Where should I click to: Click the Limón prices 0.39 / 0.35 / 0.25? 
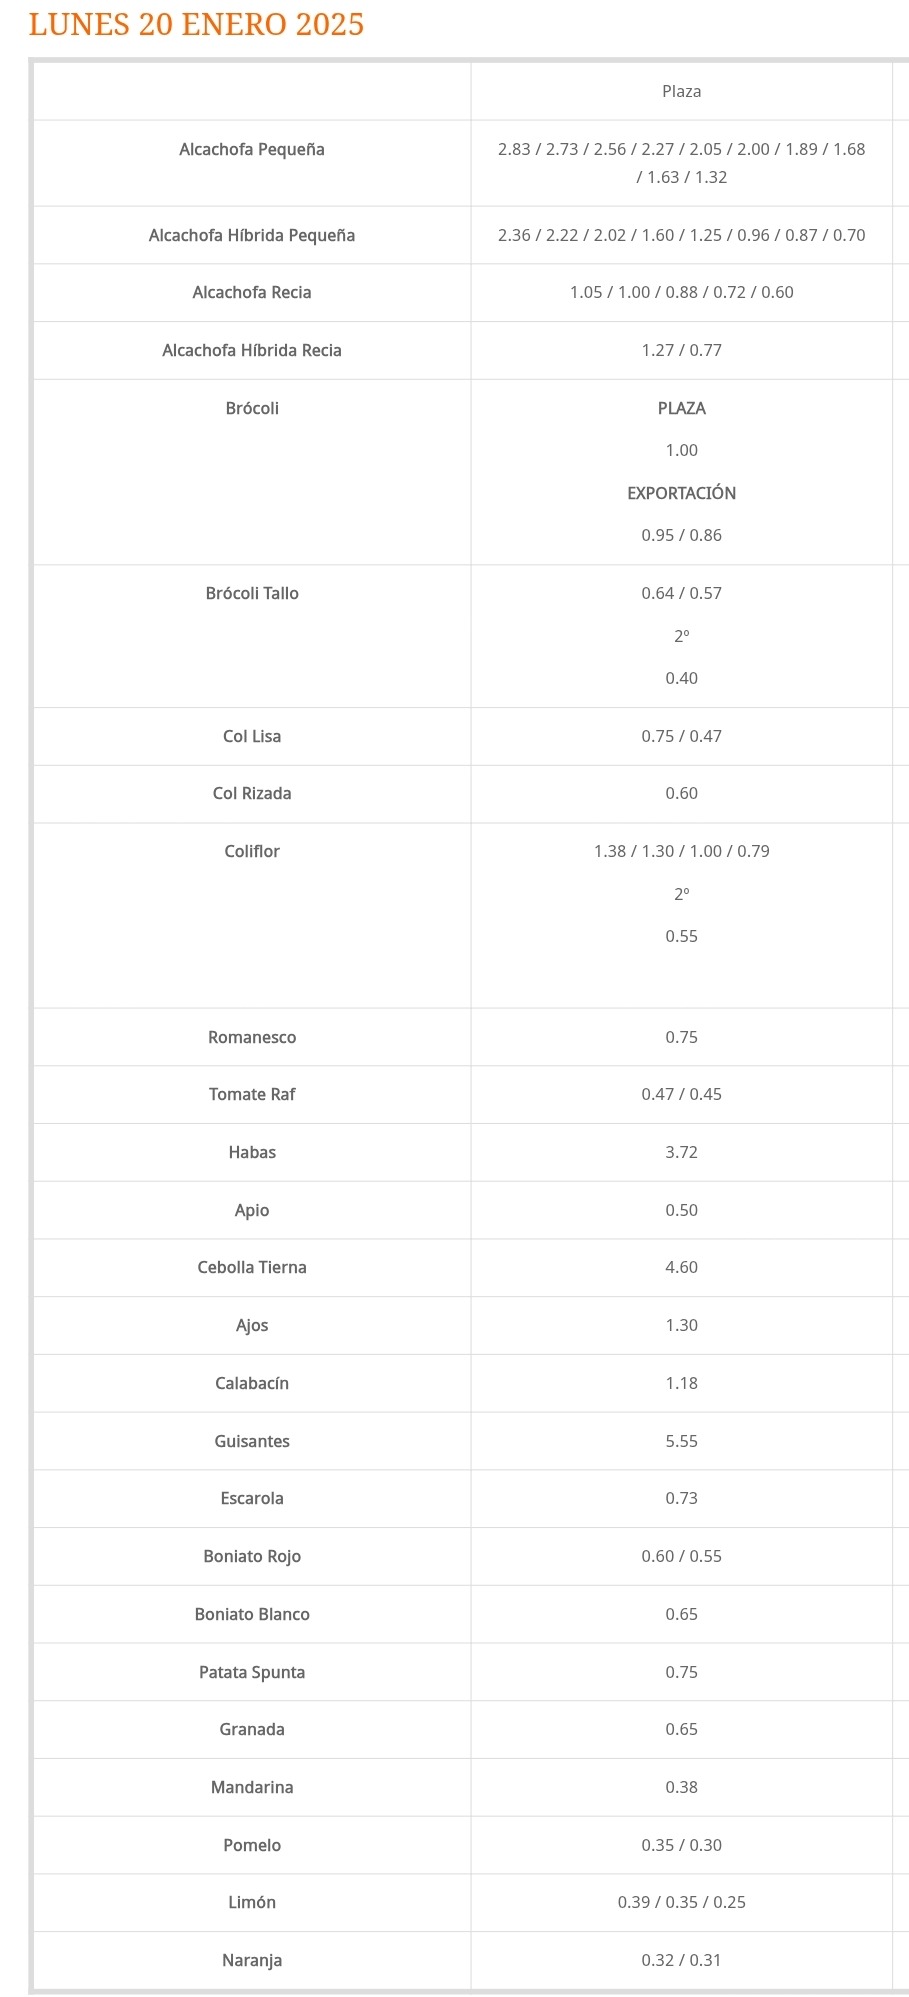click(x=681, y=1902)
